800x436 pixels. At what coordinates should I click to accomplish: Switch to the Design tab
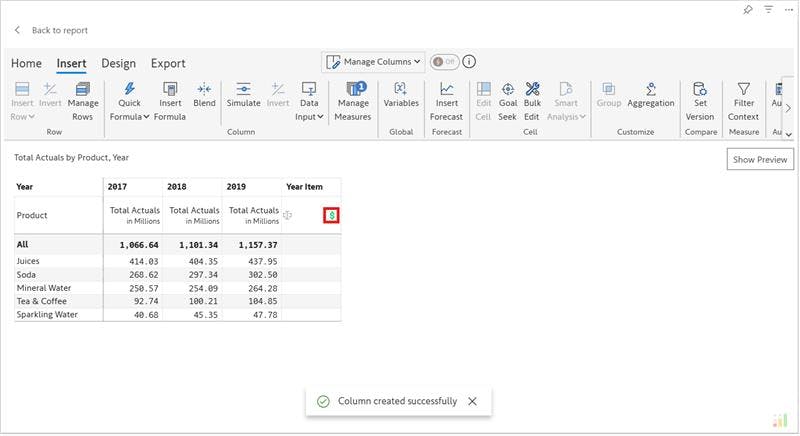point(118,64)
